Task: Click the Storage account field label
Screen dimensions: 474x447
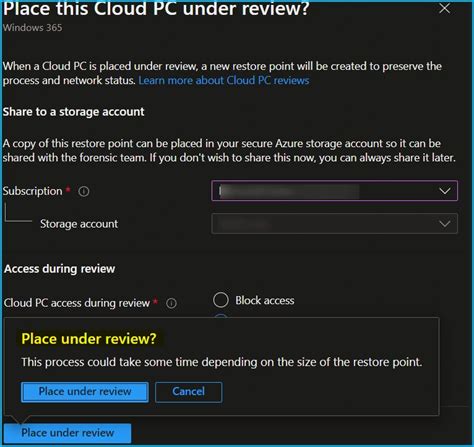Action: pos(79,224)
